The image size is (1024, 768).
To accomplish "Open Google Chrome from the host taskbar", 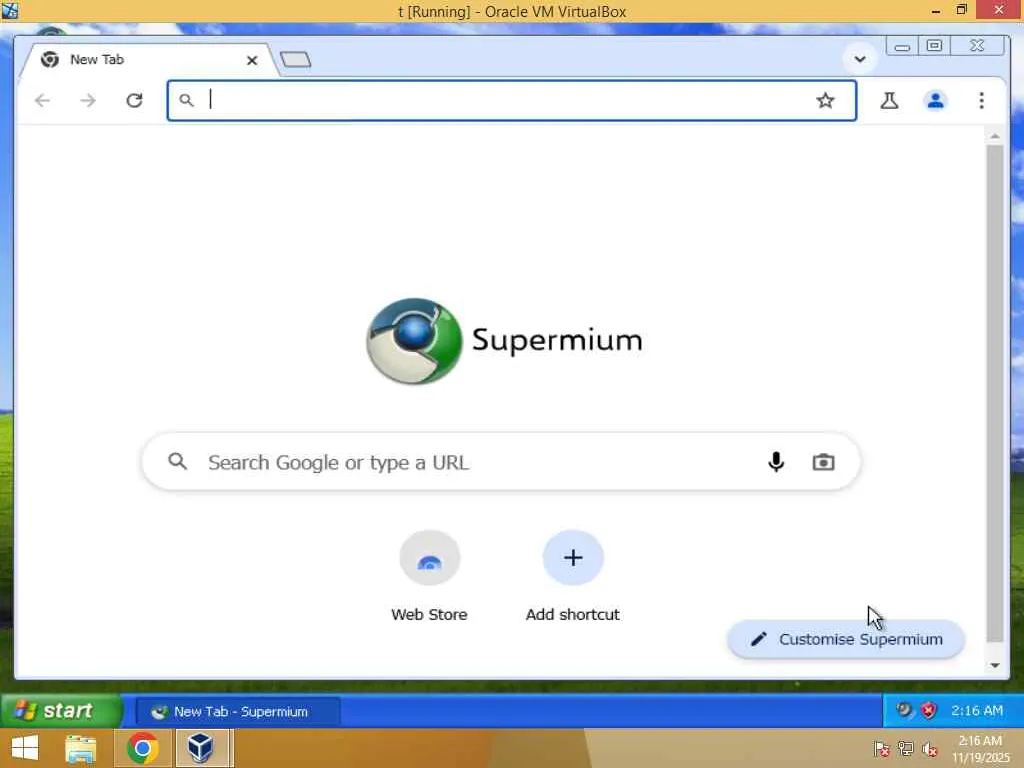I will point(142,748).
